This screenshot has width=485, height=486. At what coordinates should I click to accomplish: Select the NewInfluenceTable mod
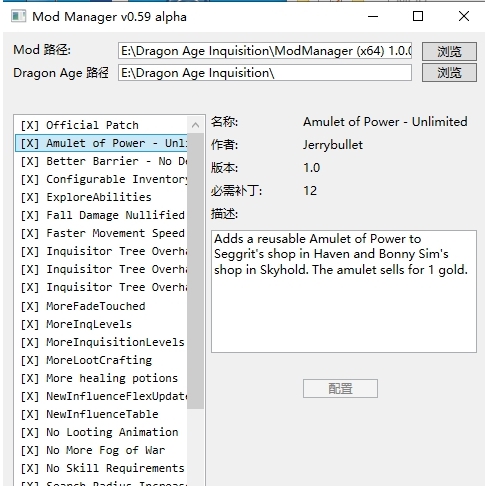pyautogui.click(x=102, y=414)
